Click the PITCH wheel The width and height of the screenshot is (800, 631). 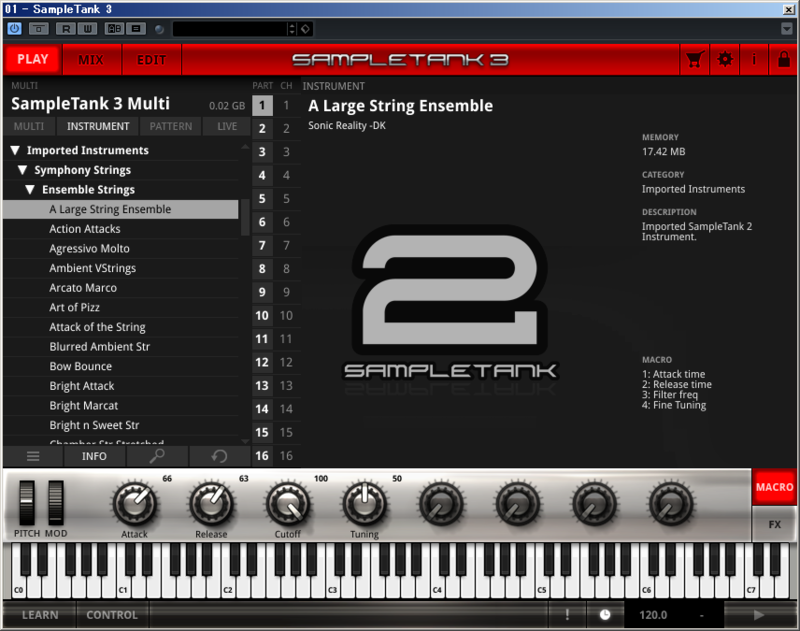[x=27, y=503]
